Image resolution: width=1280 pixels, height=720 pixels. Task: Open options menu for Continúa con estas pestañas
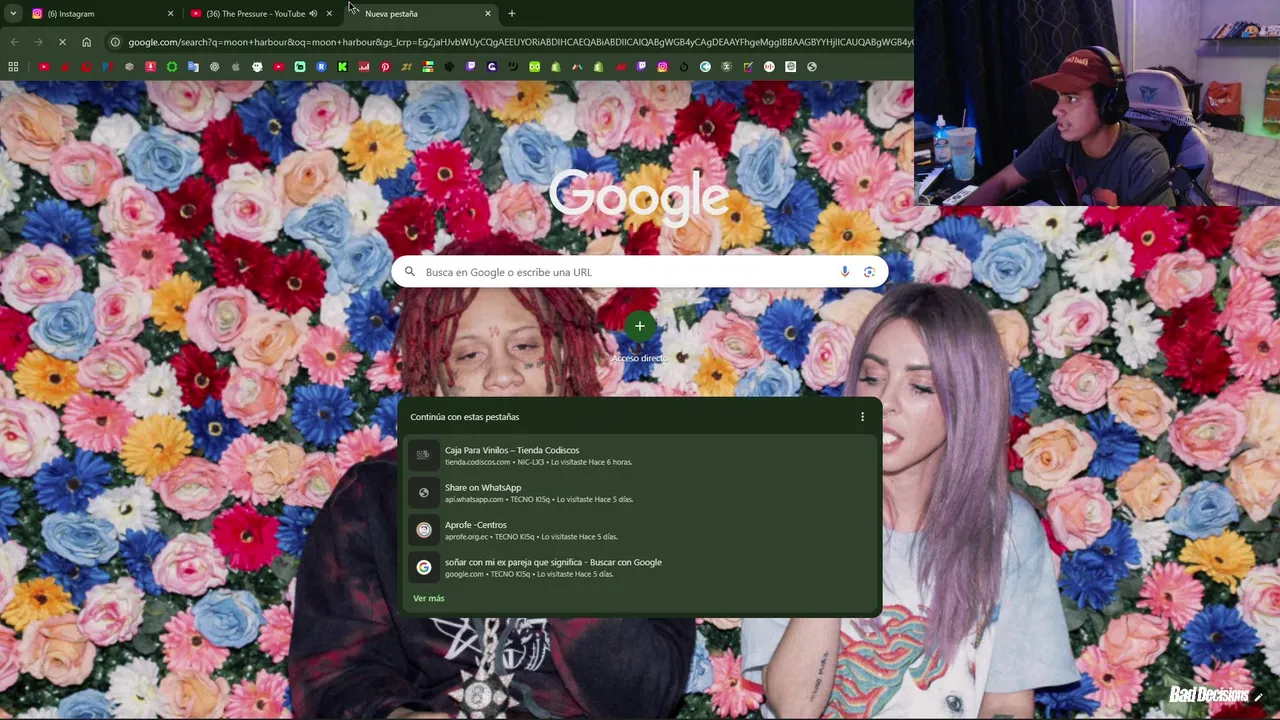[862, 417]
